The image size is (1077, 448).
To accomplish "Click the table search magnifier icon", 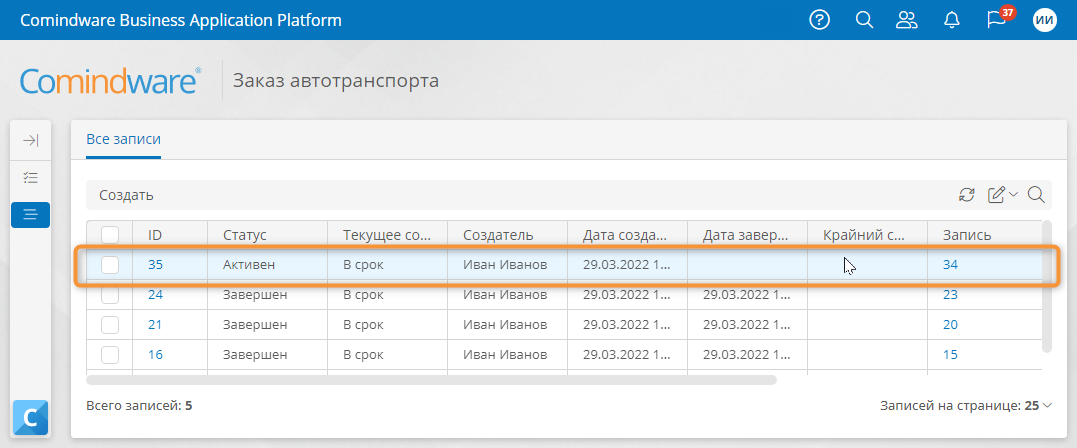I will (x=1036, y=195).
